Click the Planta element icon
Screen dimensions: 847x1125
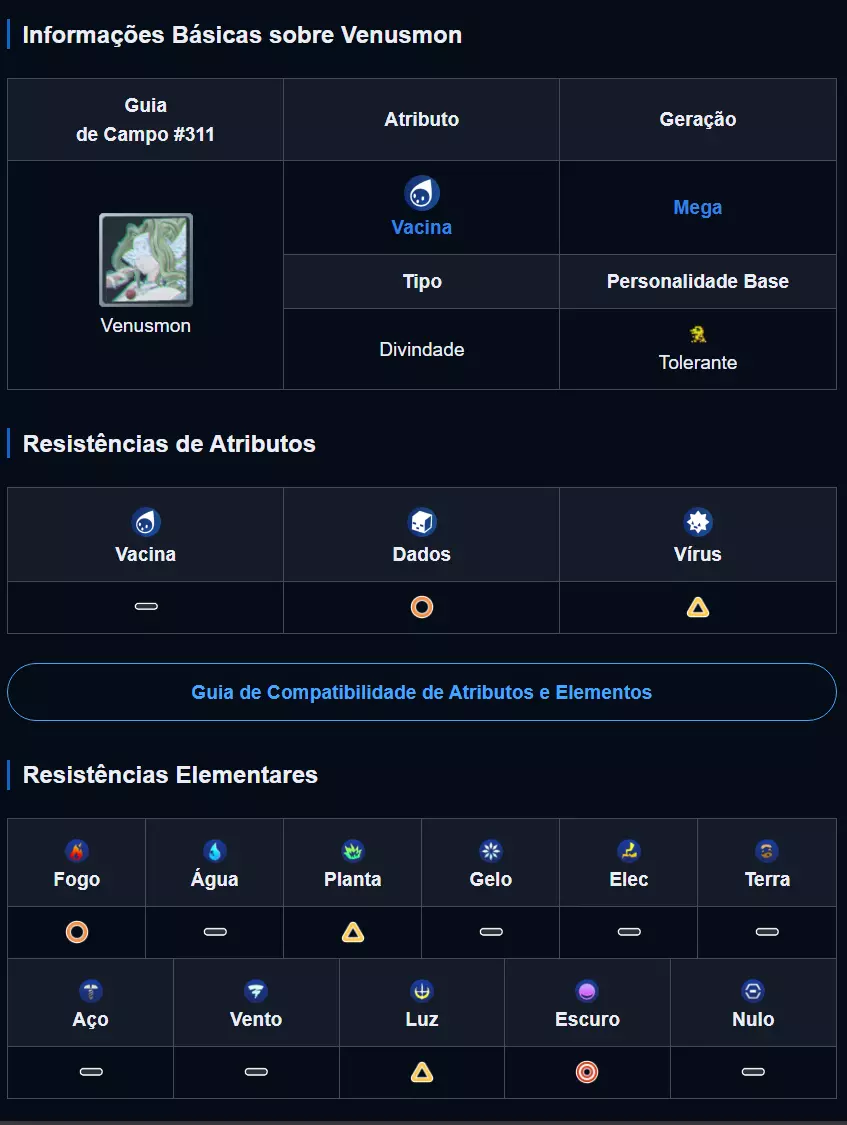353,851
